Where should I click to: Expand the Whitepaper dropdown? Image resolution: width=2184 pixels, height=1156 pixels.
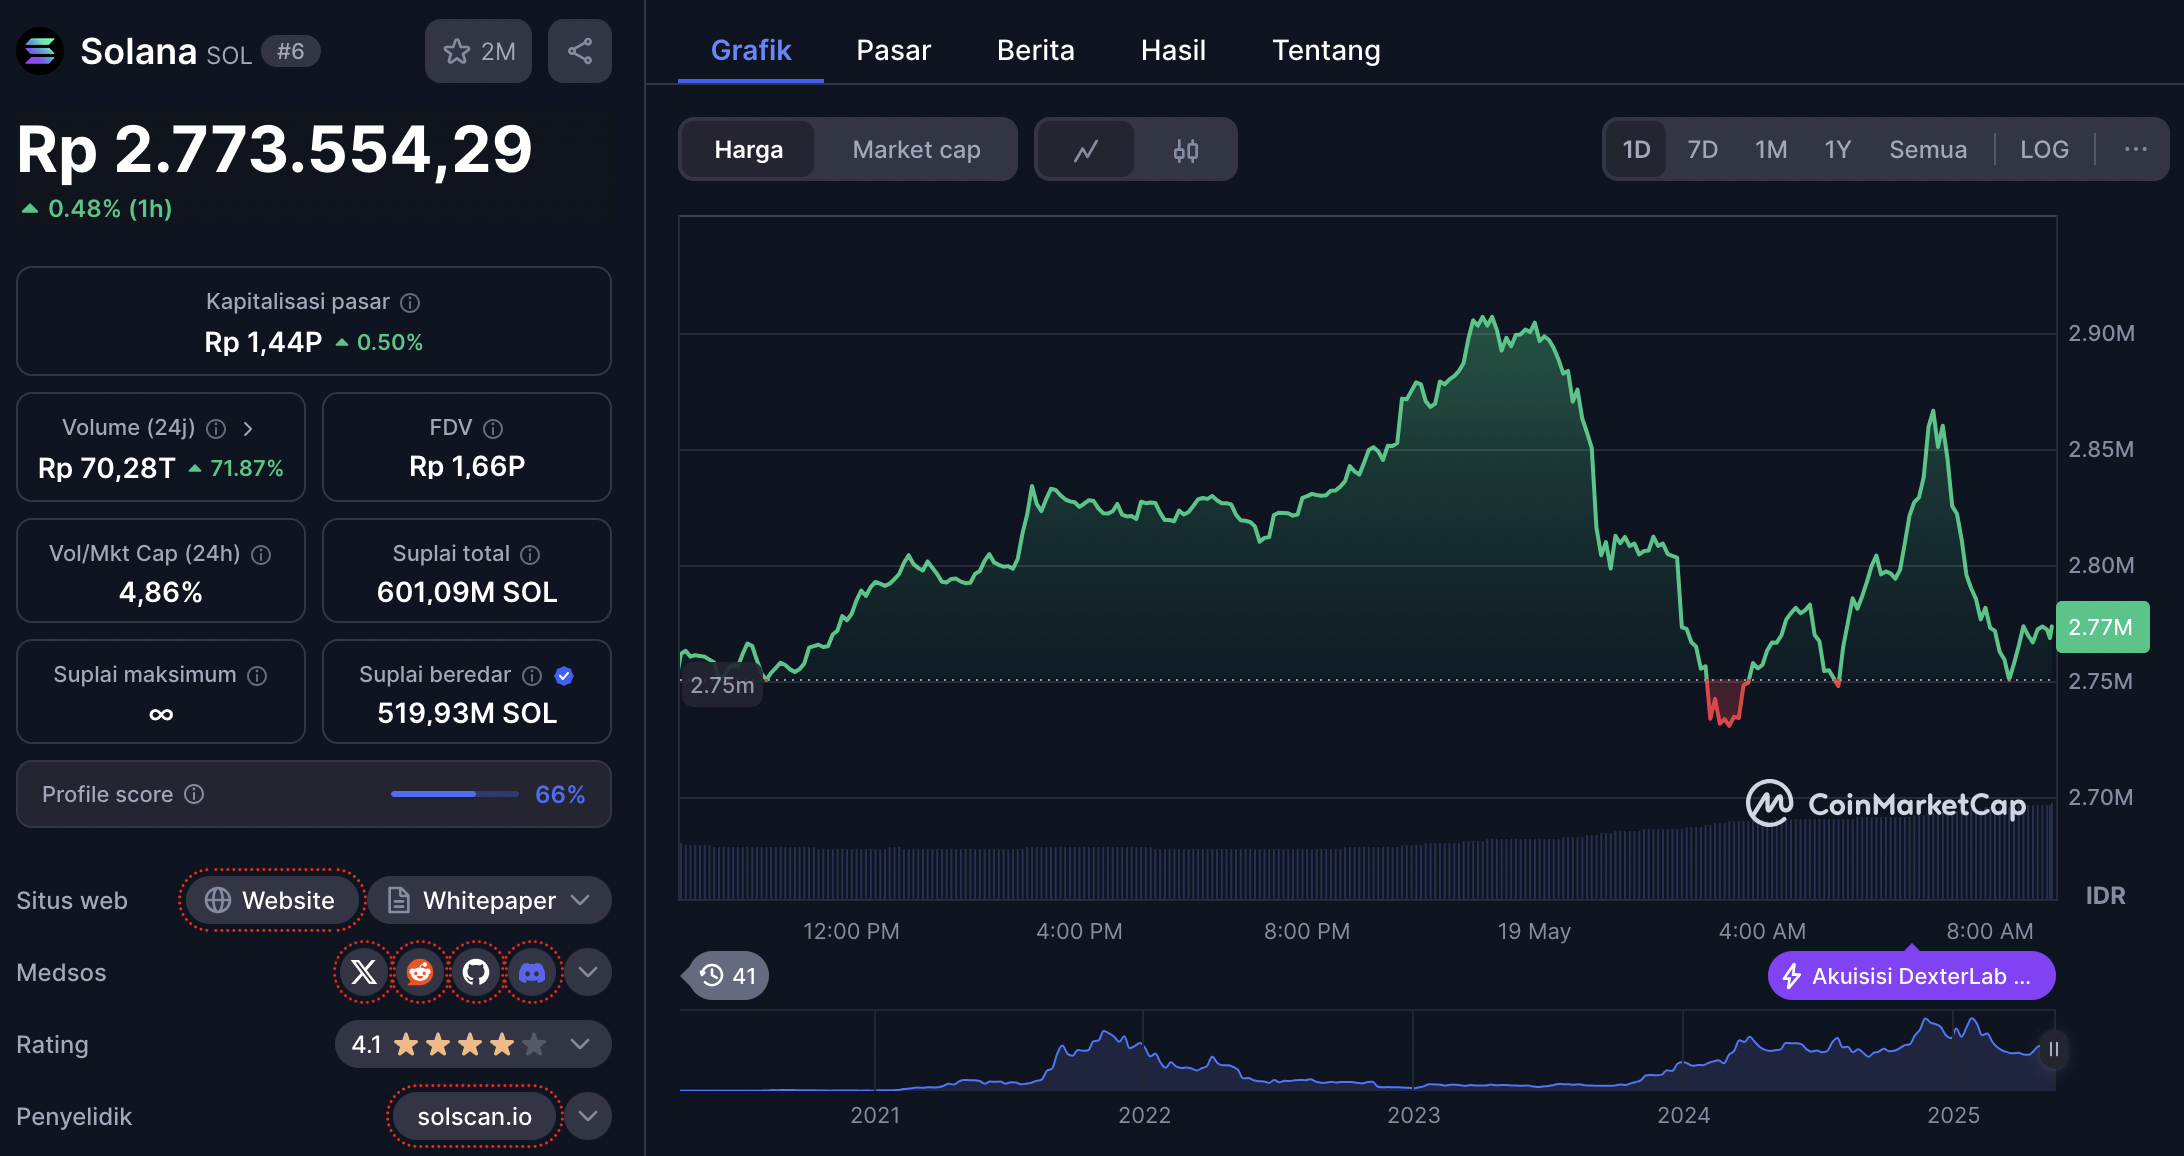click(581, 900)
